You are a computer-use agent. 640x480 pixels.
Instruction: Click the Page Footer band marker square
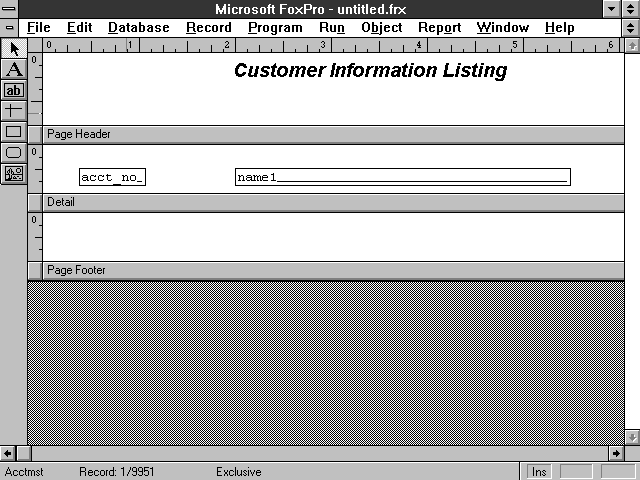35,270
